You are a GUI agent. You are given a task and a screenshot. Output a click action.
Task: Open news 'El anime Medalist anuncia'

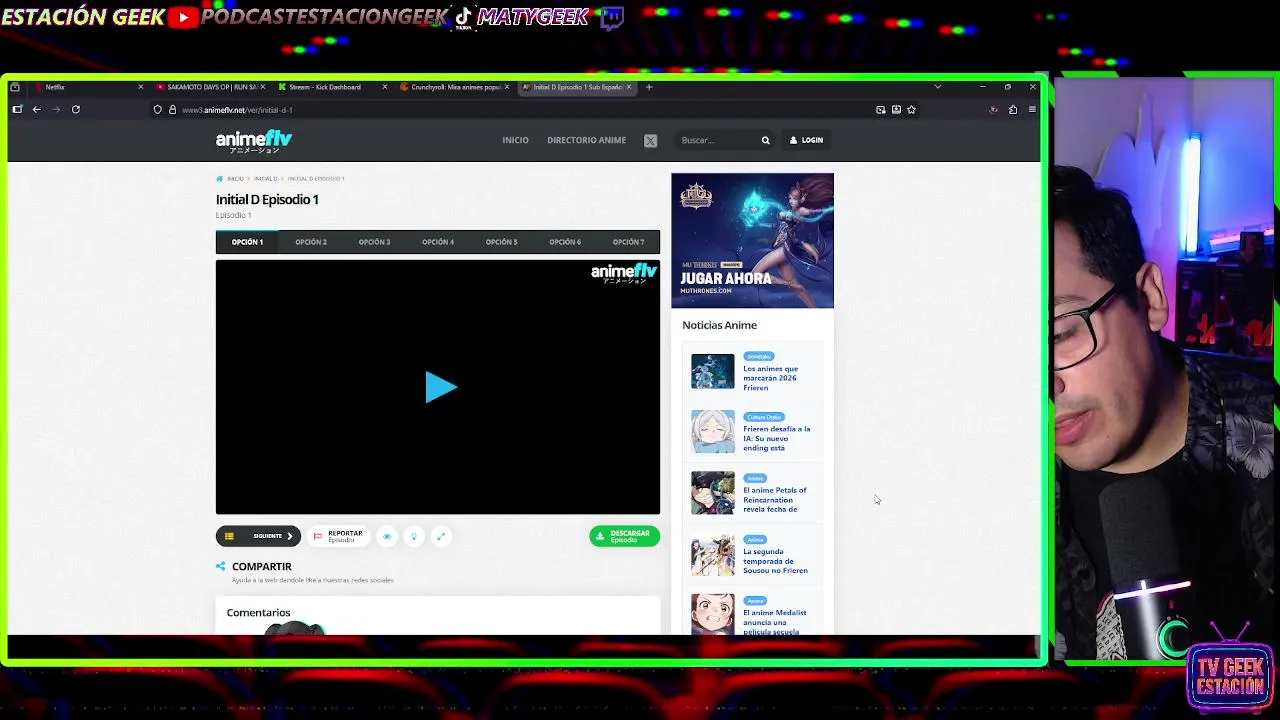(x=774, y=622)
